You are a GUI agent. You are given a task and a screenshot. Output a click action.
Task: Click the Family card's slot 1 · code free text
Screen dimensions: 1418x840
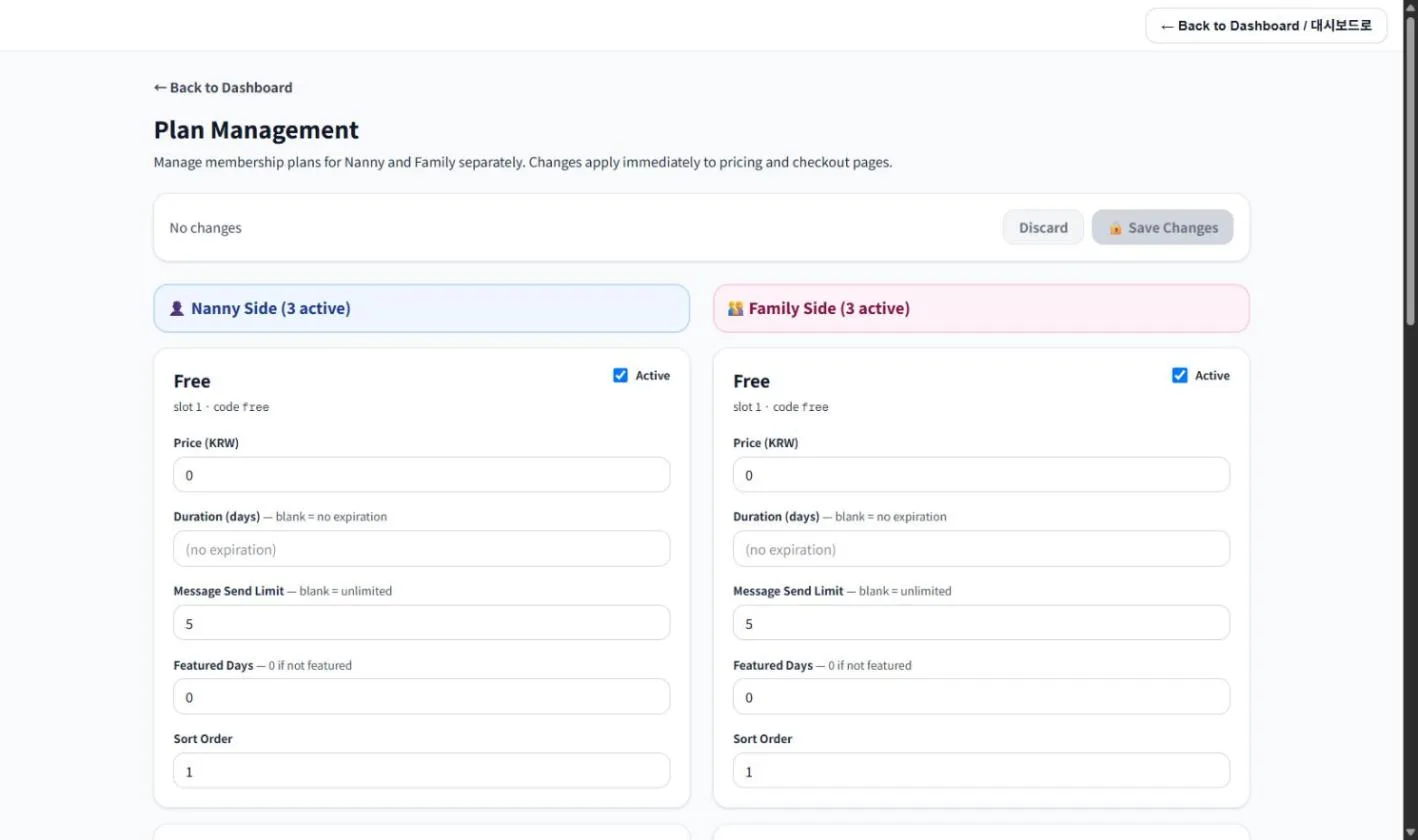(x=781, y=407)
